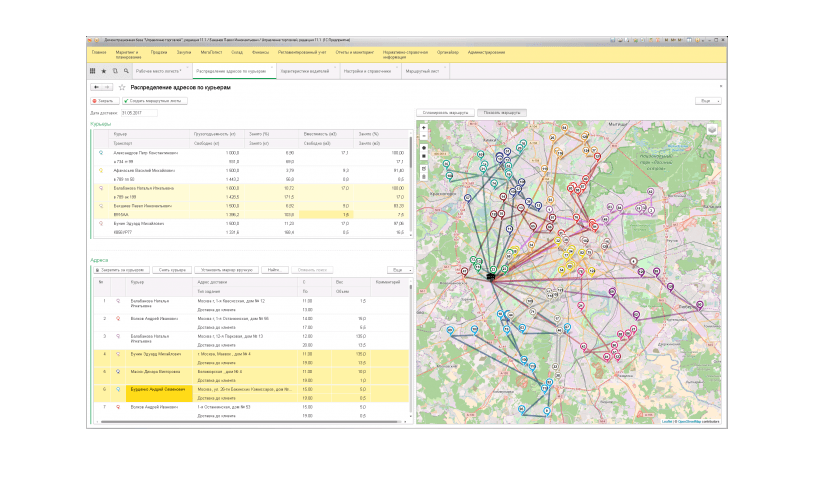Open the Leaflet attribution link on map

(x=667, y=422)
